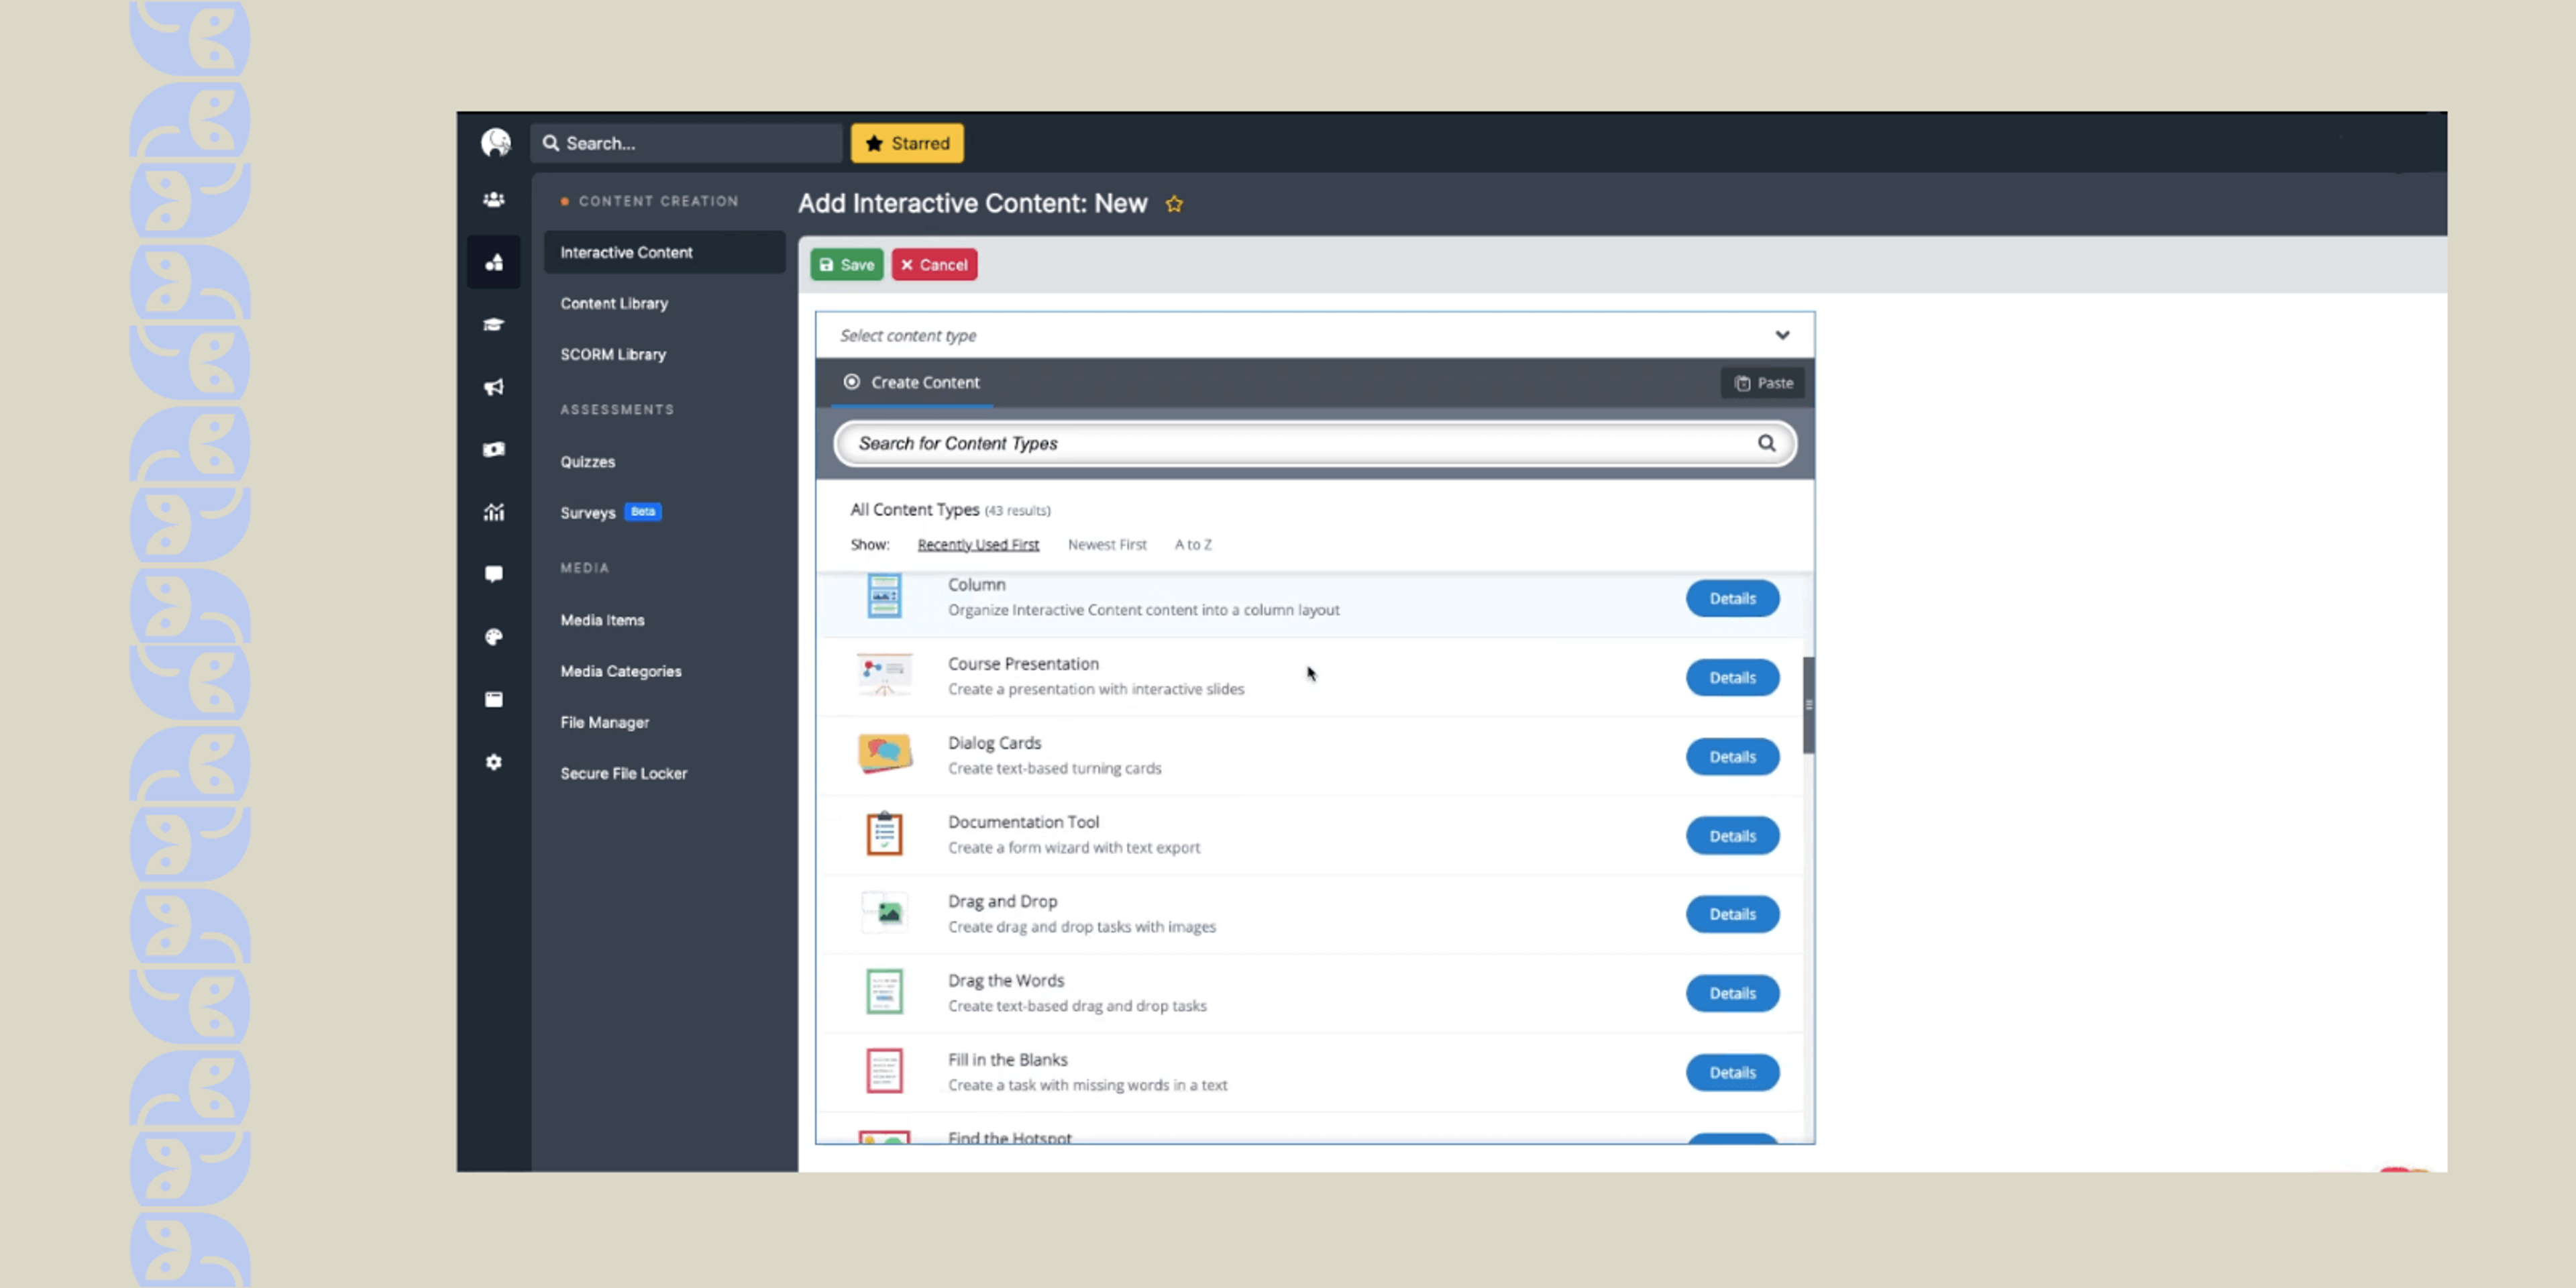Expand the Select content type dropdown
This screenshot has width=2576, height=1288.
click(x=1314, y=335)
